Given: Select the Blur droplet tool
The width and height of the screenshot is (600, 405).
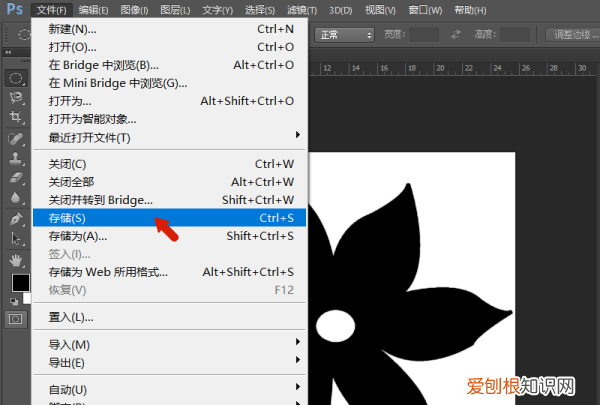Looking at the screenshot, I should tap(16, 197).
